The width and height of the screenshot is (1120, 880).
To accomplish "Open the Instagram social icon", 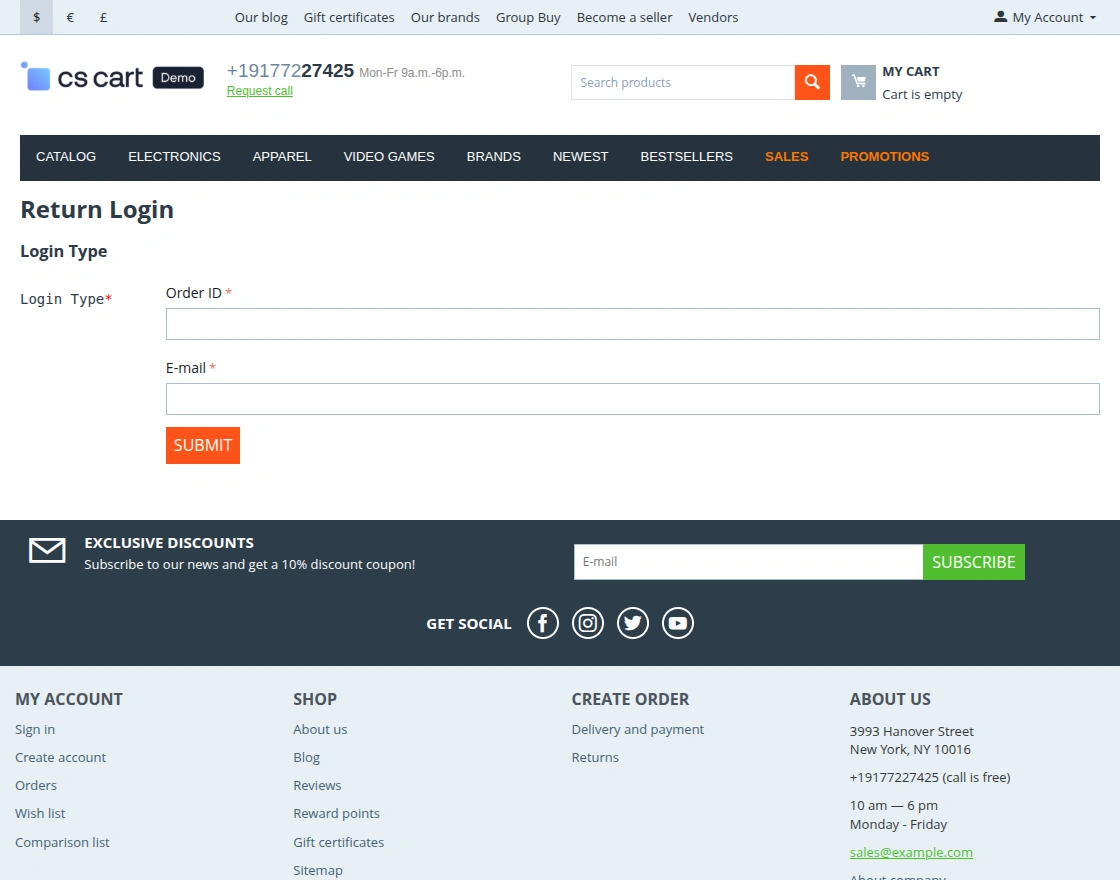I will pos(588,622).
